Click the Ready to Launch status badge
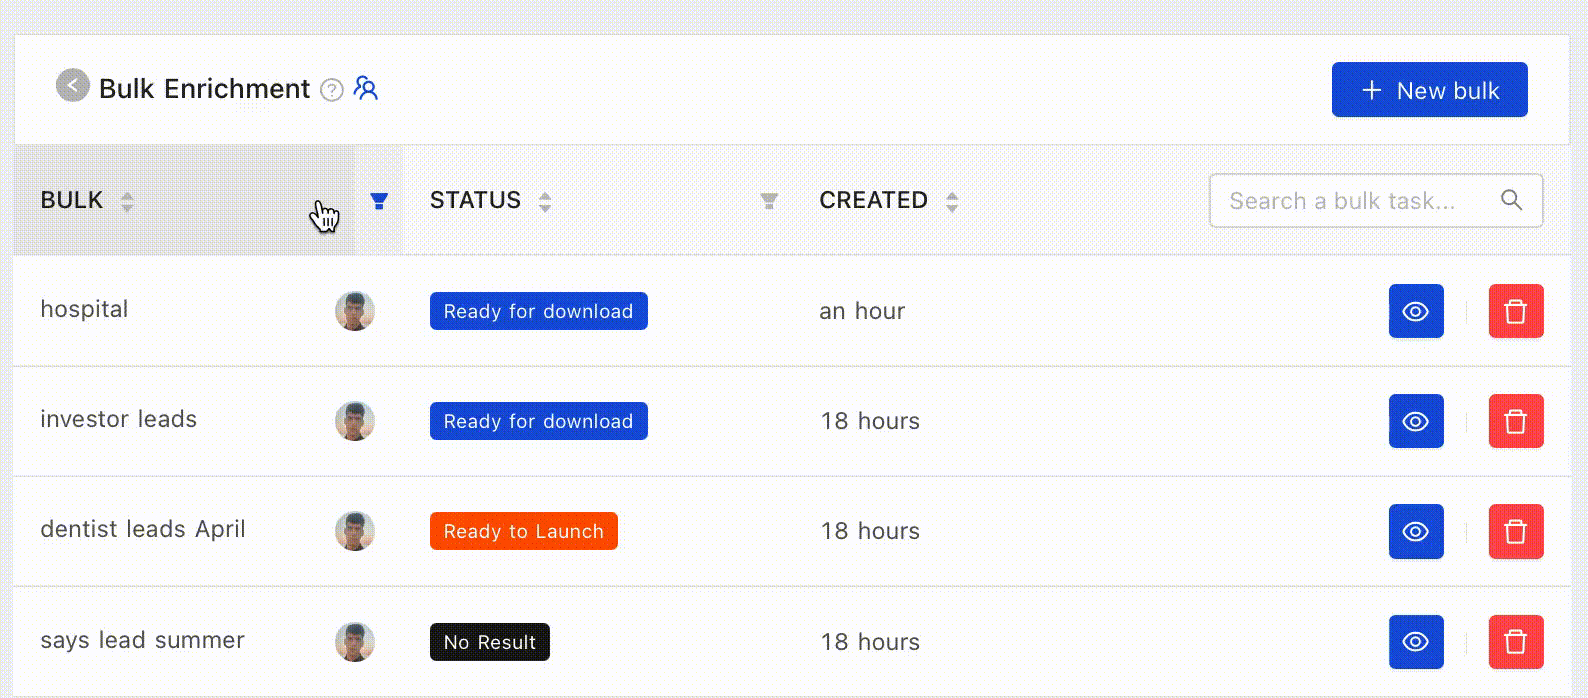 pyautogui.click(x=524, y=531)
